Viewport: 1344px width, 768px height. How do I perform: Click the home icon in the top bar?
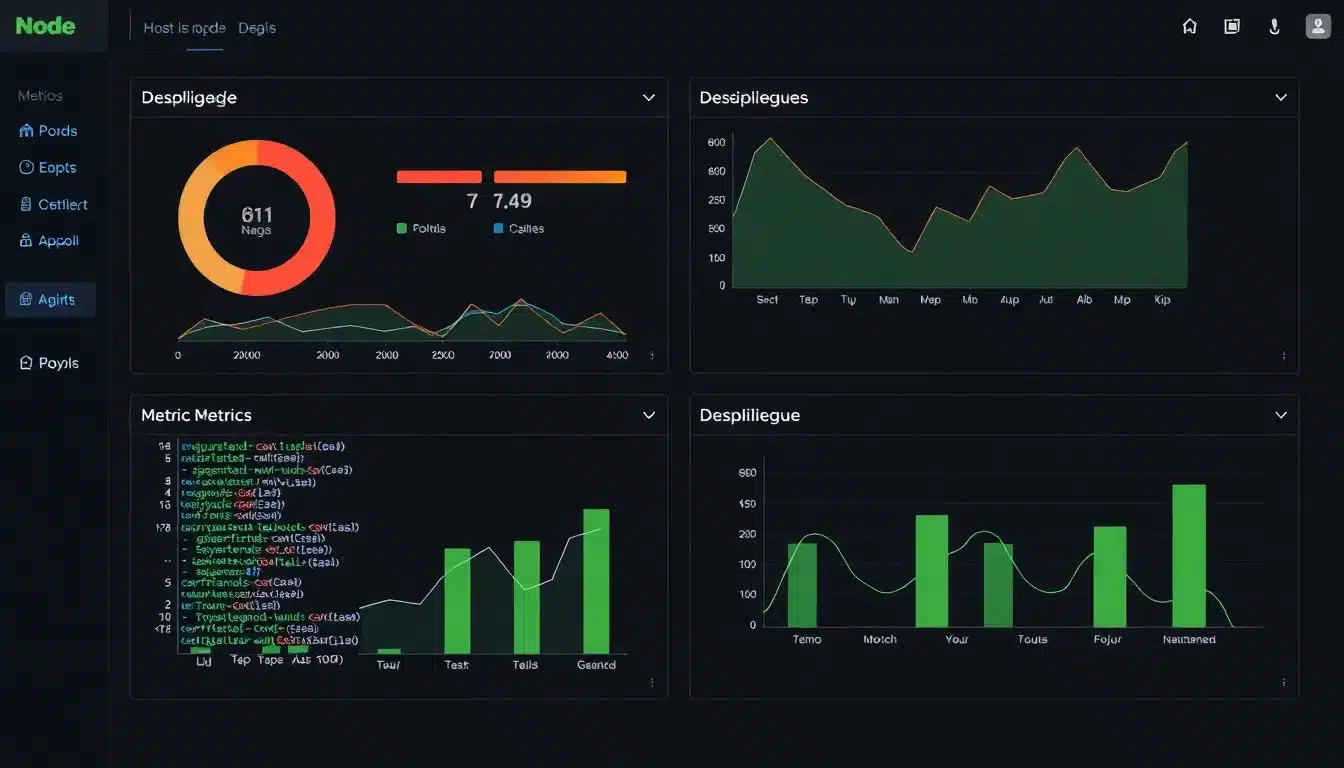click(x=1189, y=26)
